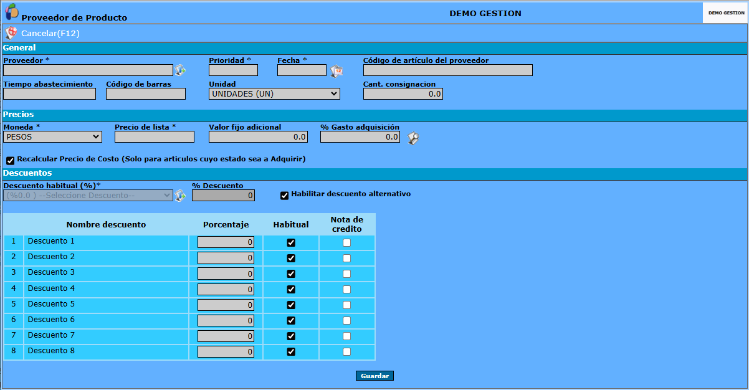
Task: Check Nota de credito for Descuento 7
Action: tap(347, 336)
